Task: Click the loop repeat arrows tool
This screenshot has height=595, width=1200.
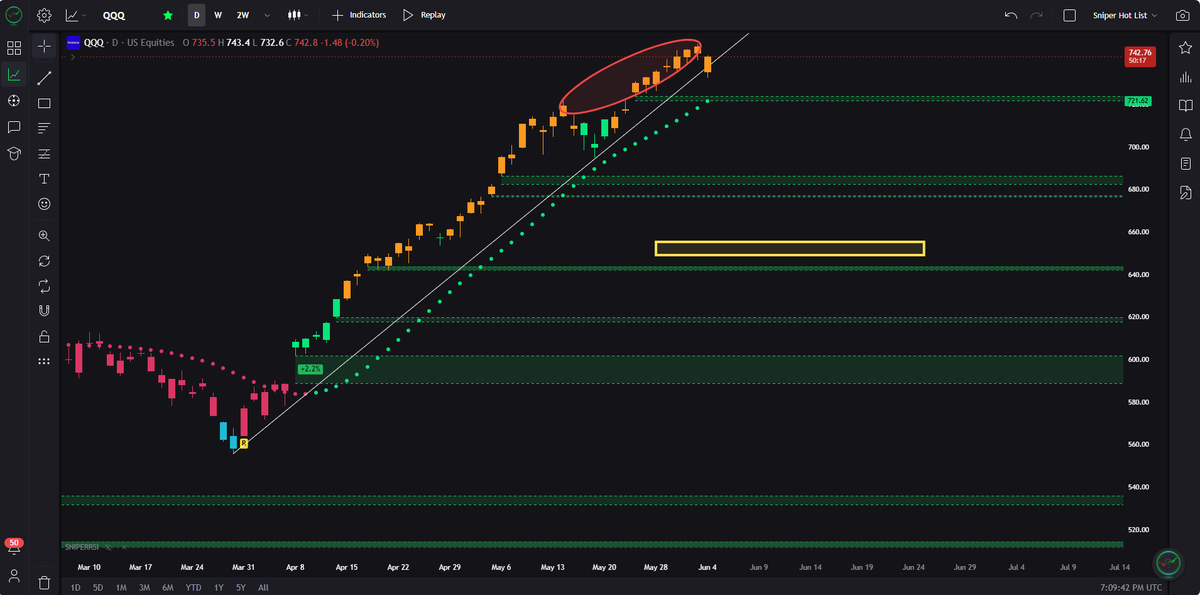Action: point(44,286)
